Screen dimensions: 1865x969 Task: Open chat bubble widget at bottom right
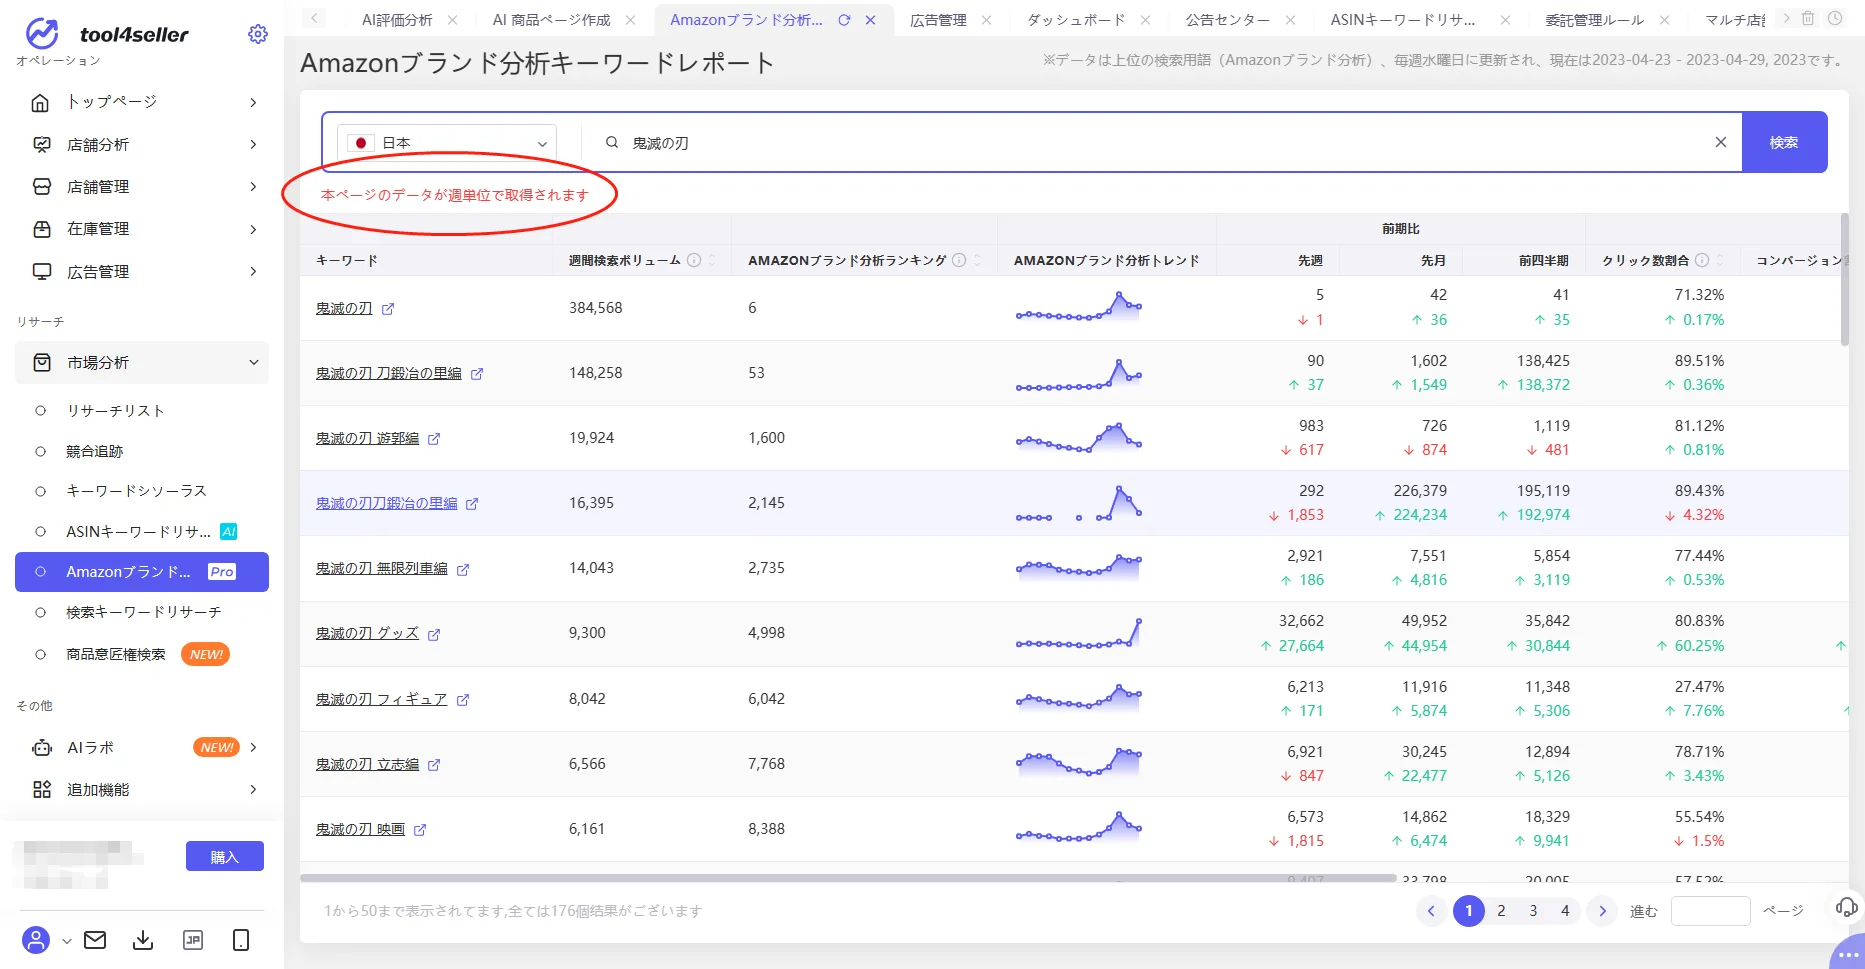click(x=1848, y=953)
